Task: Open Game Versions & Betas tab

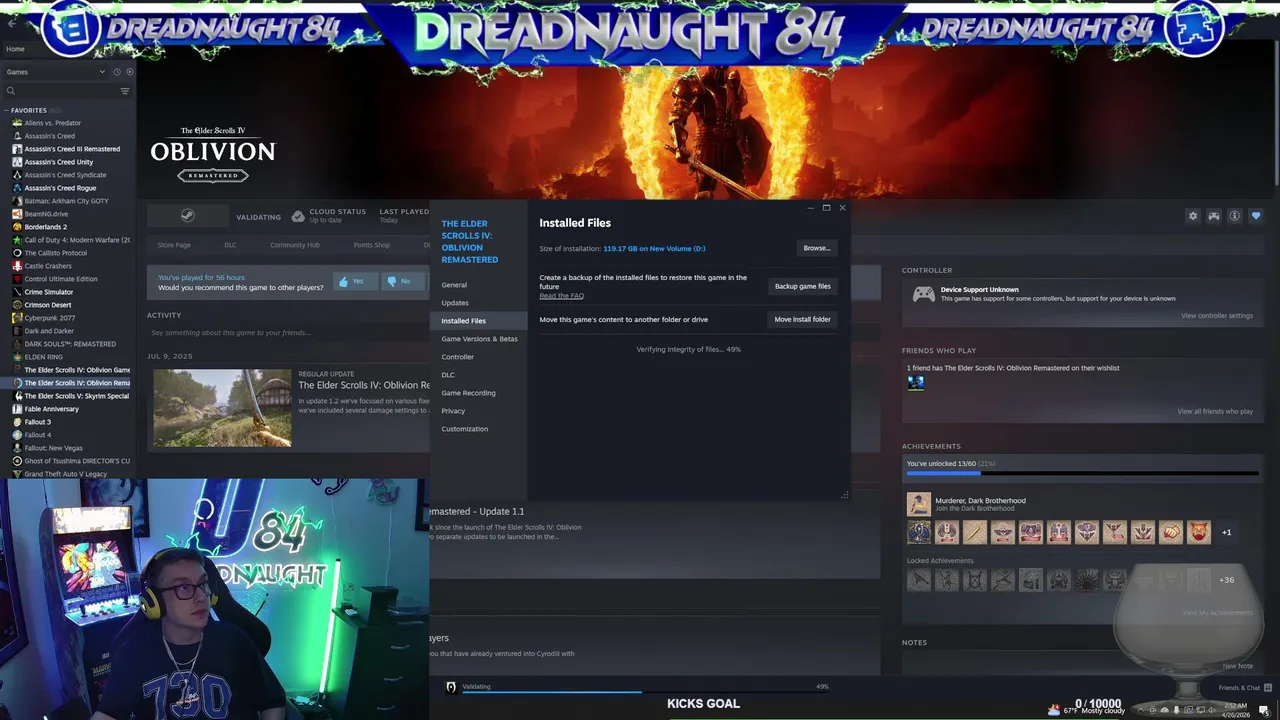Action: 479,339
